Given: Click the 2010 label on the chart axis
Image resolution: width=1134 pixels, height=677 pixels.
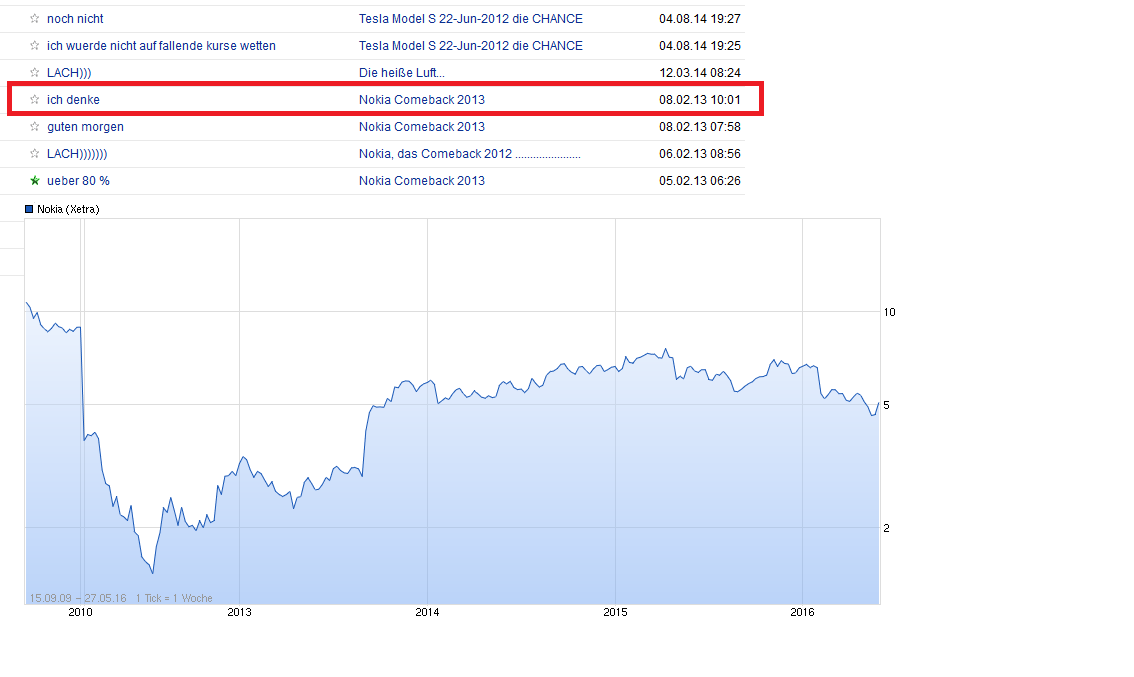Looking at the screenshot, I should point(80,612).
